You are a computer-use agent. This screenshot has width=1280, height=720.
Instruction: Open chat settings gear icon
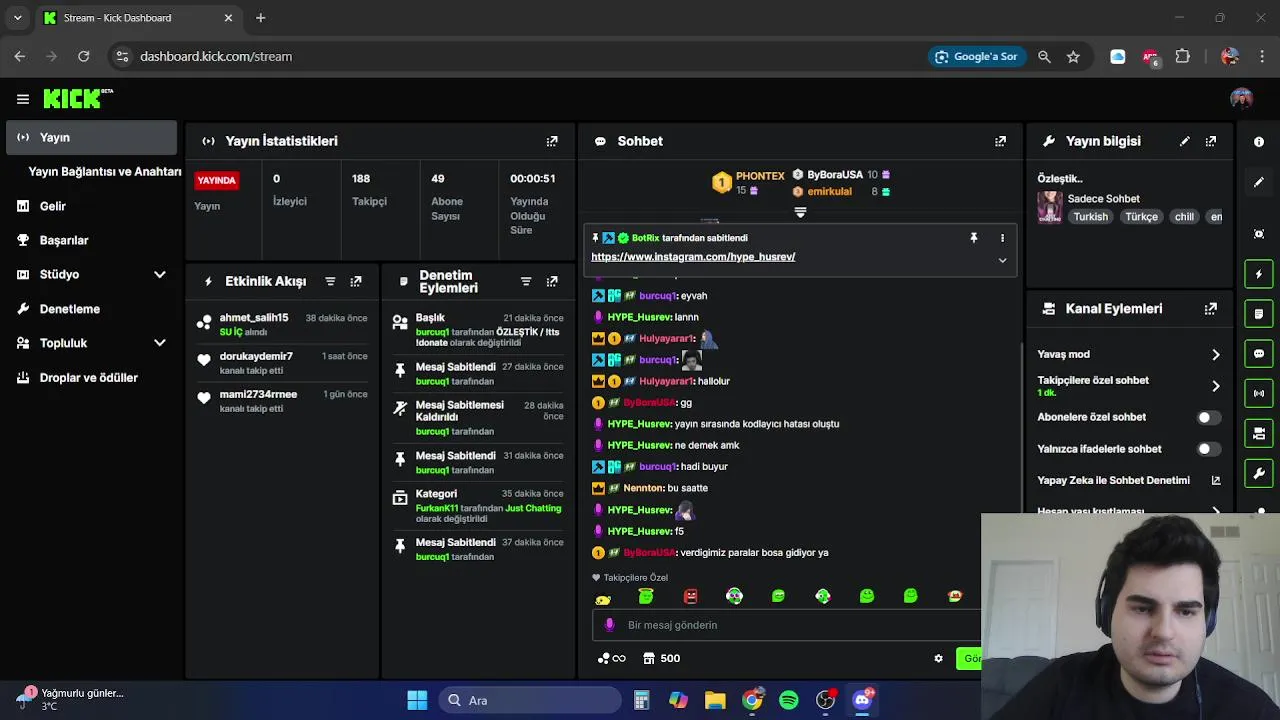(x=938, y=658)
